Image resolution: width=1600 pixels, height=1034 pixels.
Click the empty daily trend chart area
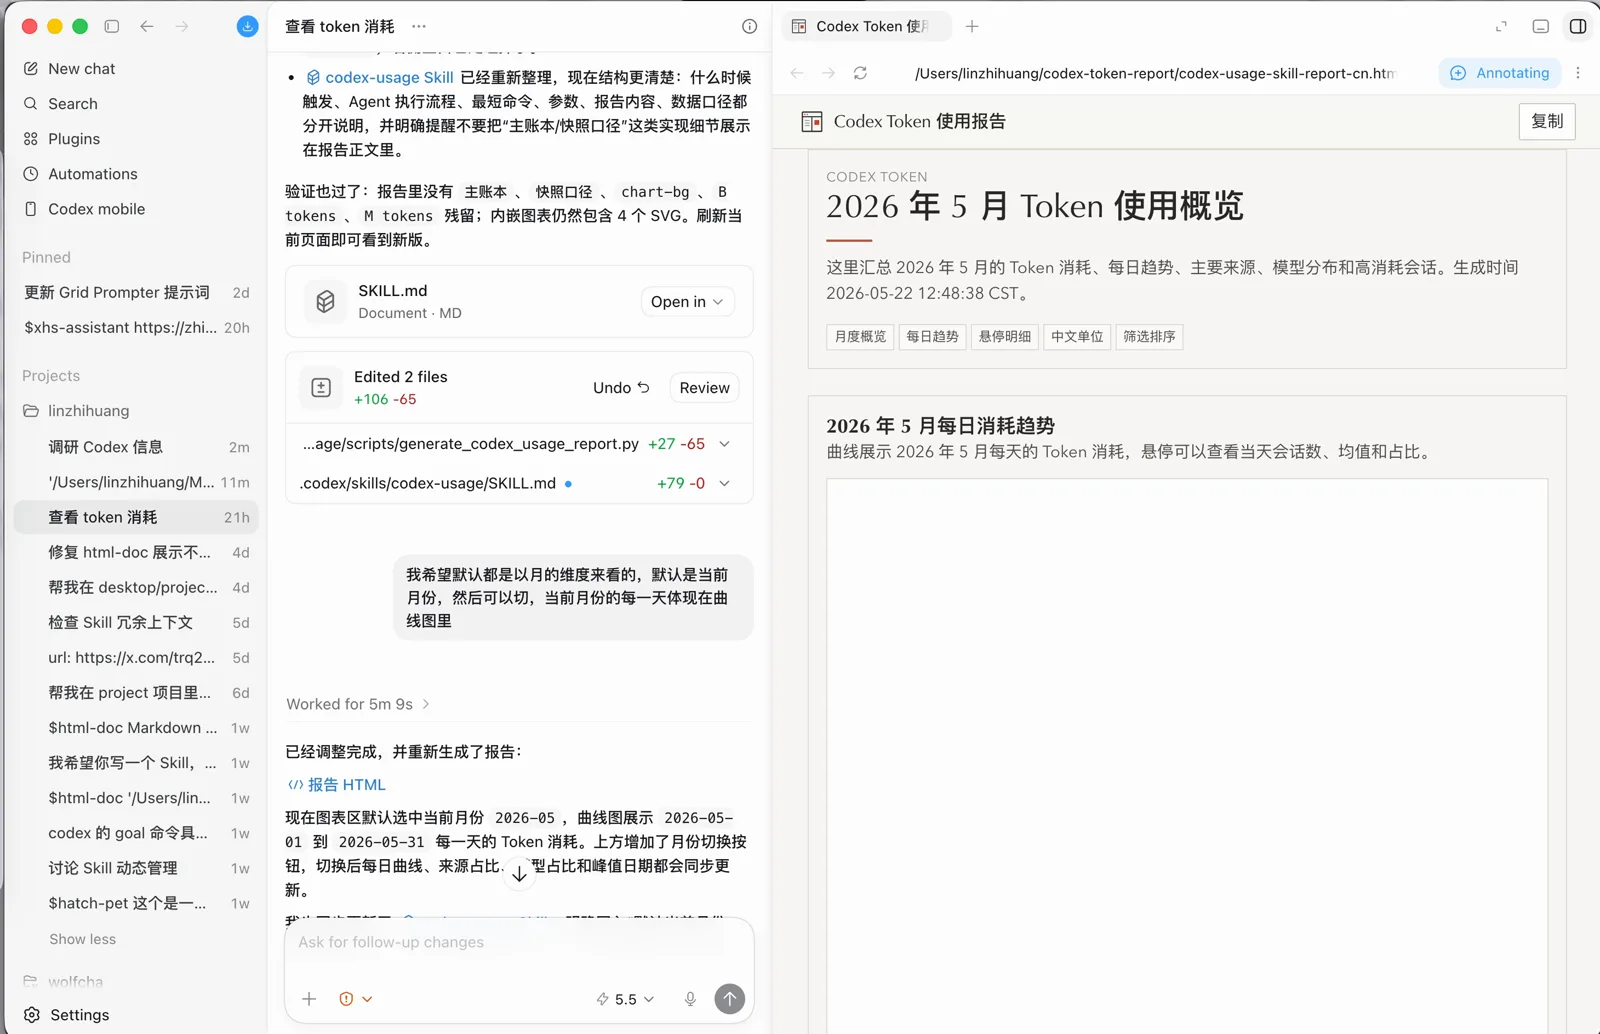tap(1187, 755)
